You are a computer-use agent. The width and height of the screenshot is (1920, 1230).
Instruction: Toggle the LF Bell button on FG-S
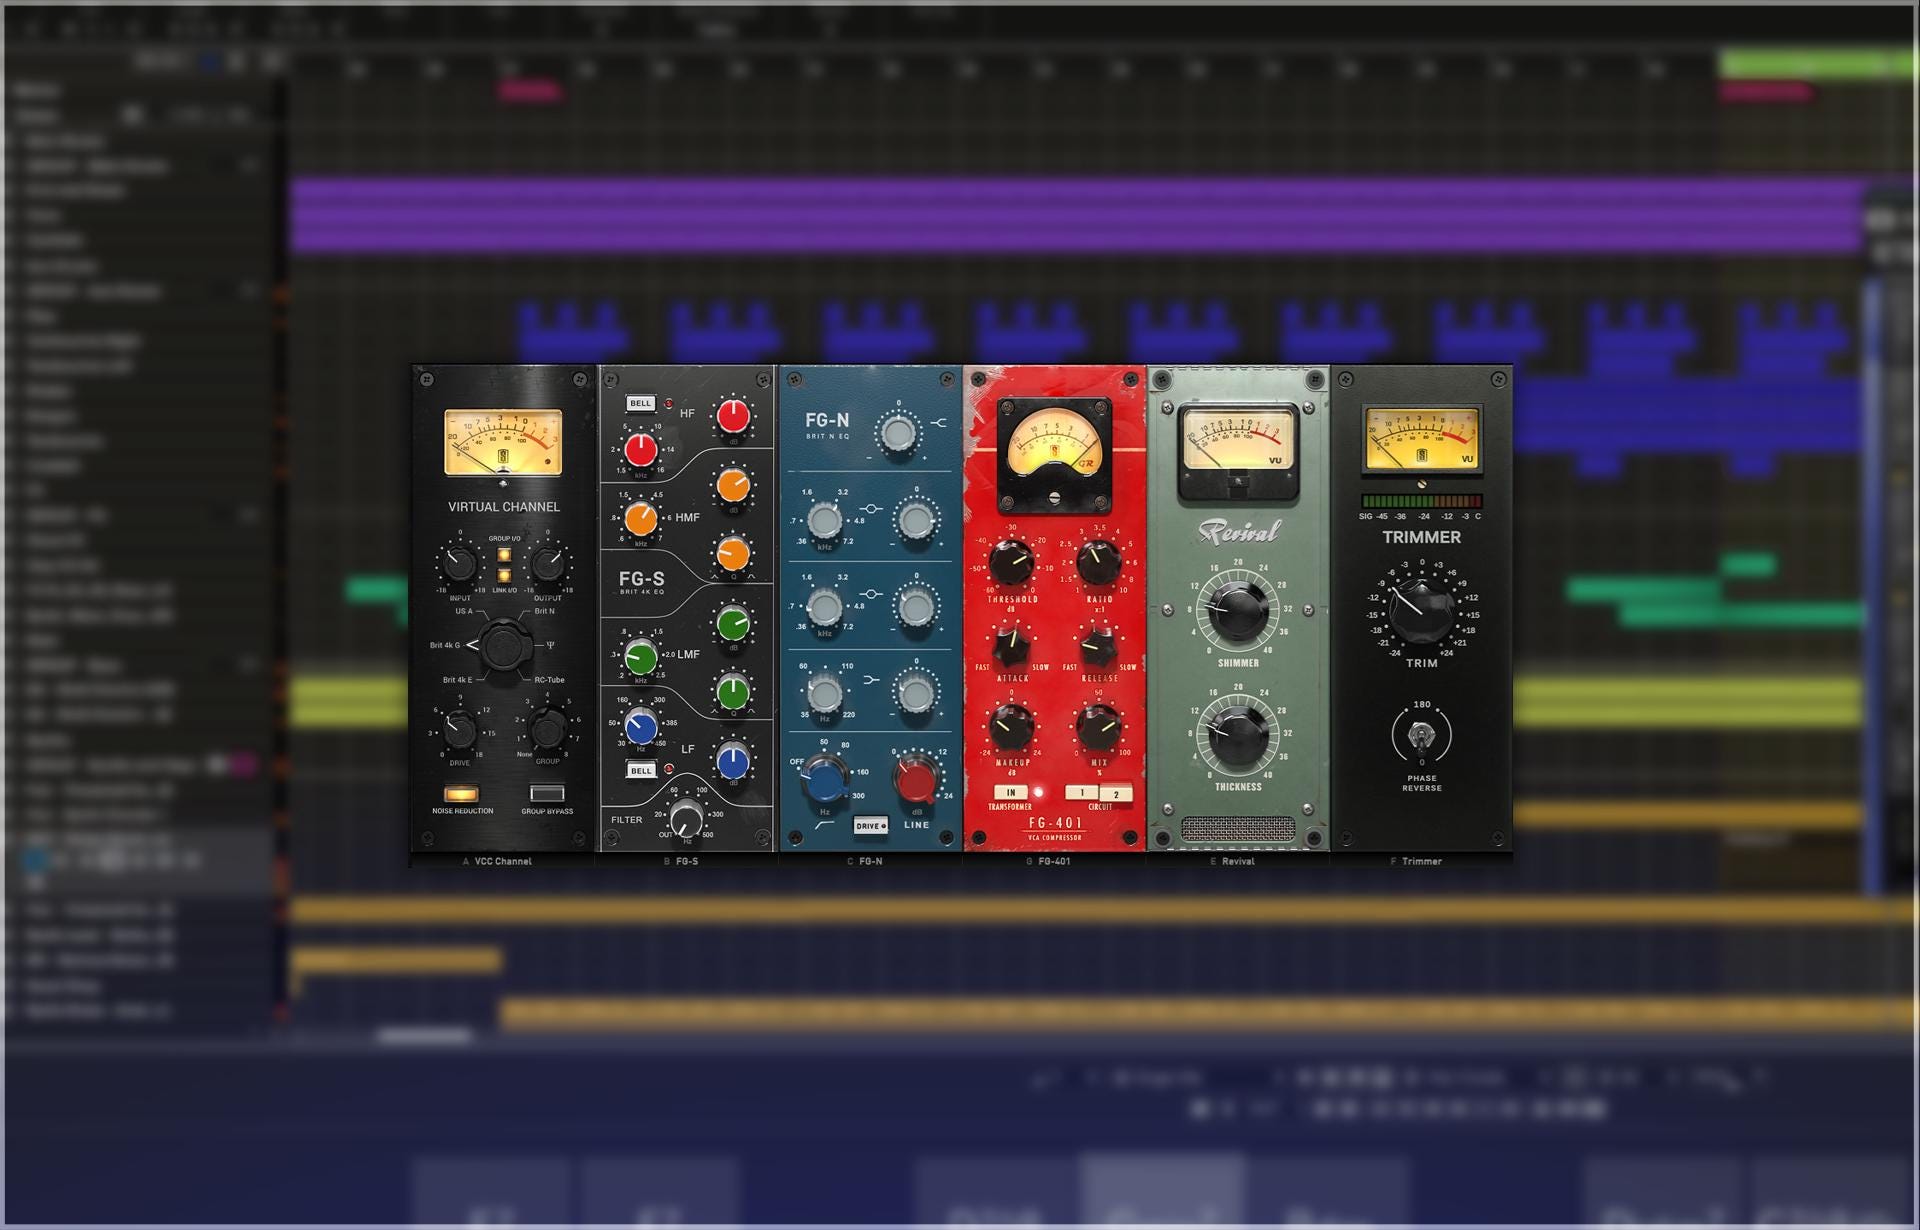(641, 770)
